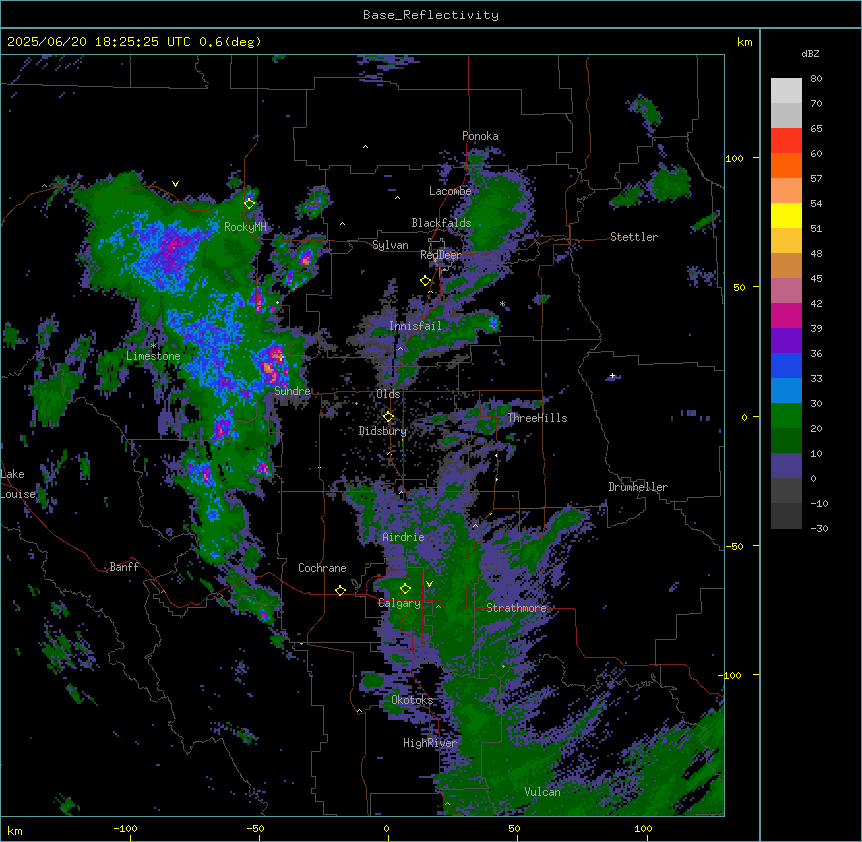Click the yellow marker near Calgary
The image size is (862, 842).
coord(405,589)
